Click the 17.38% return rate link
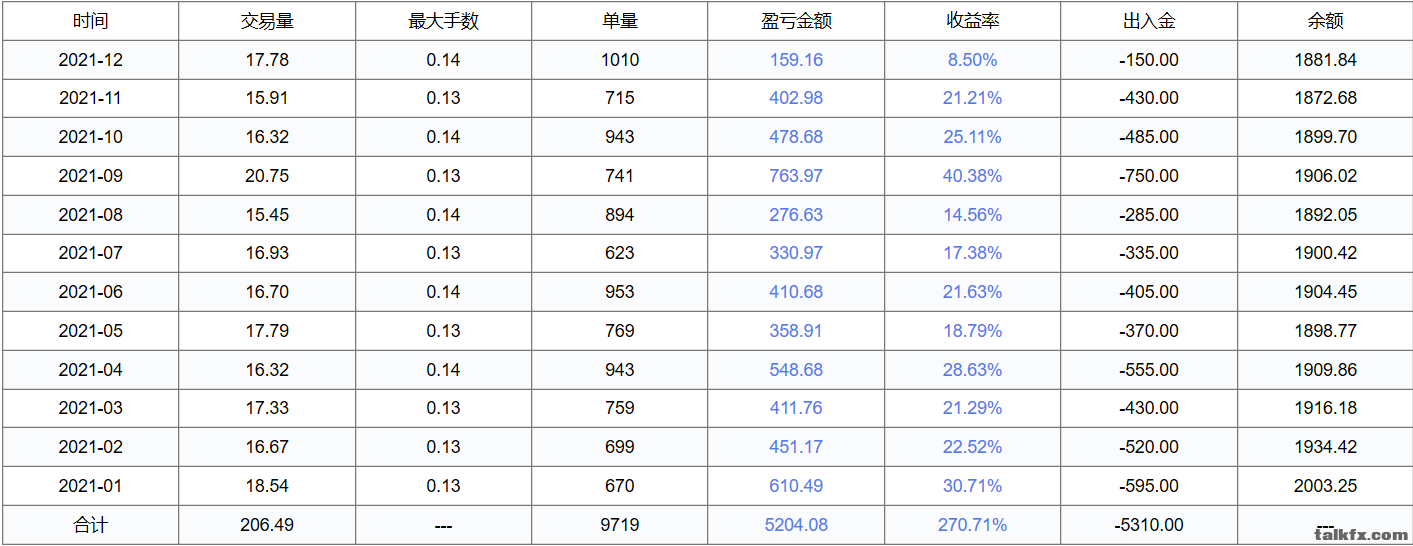 tap(973, 253)
